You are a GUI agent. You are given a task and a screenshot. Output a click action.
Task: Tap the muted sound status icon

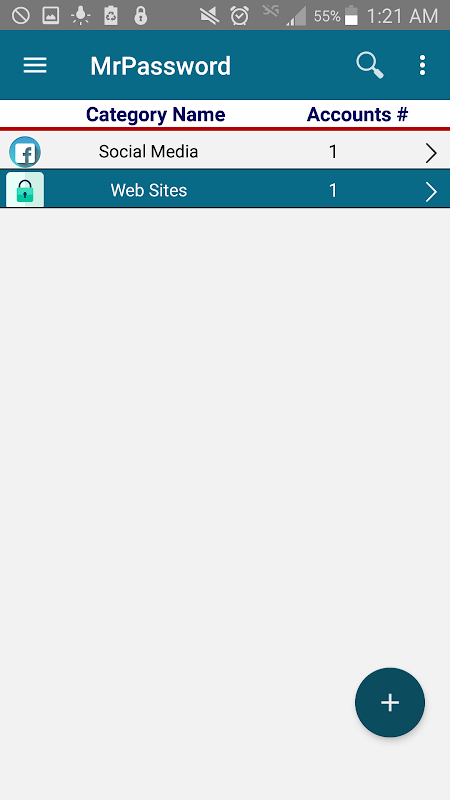coord(209,16)
